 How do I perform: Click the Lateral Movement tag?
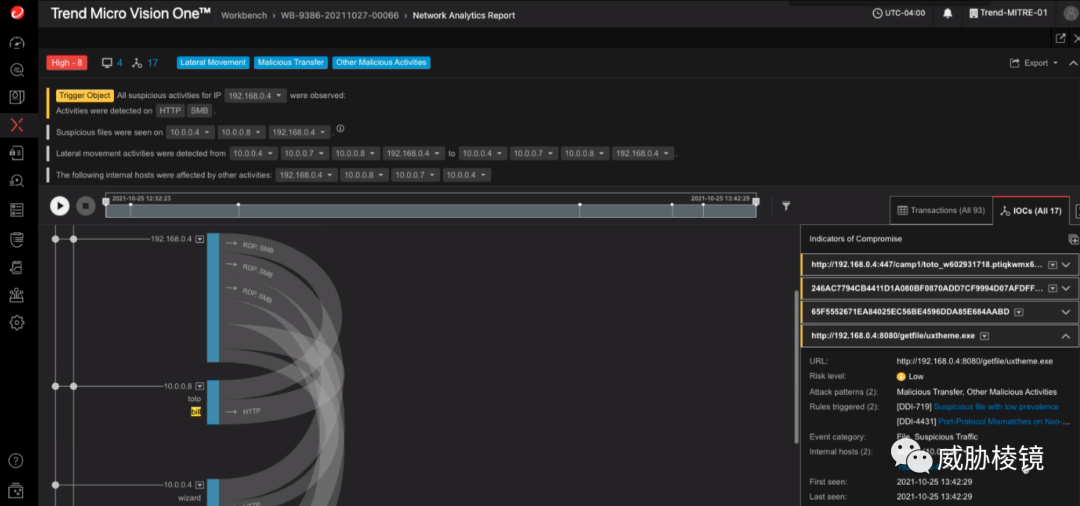[x=213, y=63]
